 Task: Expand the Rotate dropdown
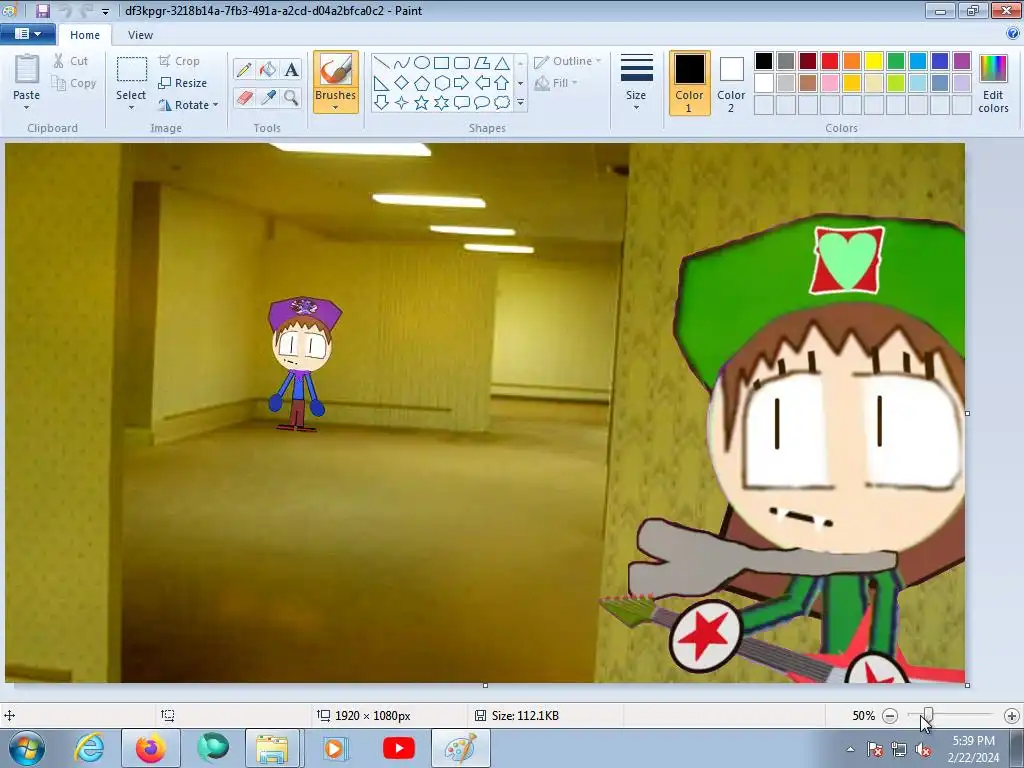tap(216, 105)
